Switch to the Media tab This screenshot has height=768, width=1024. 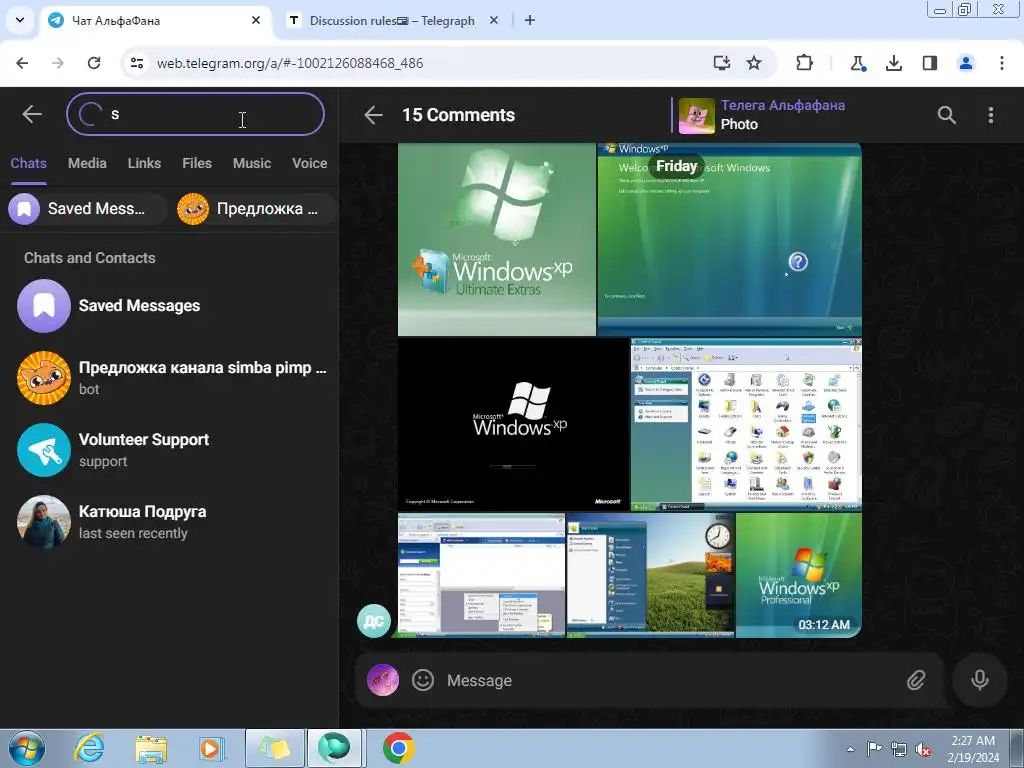[x=87, y=163]
